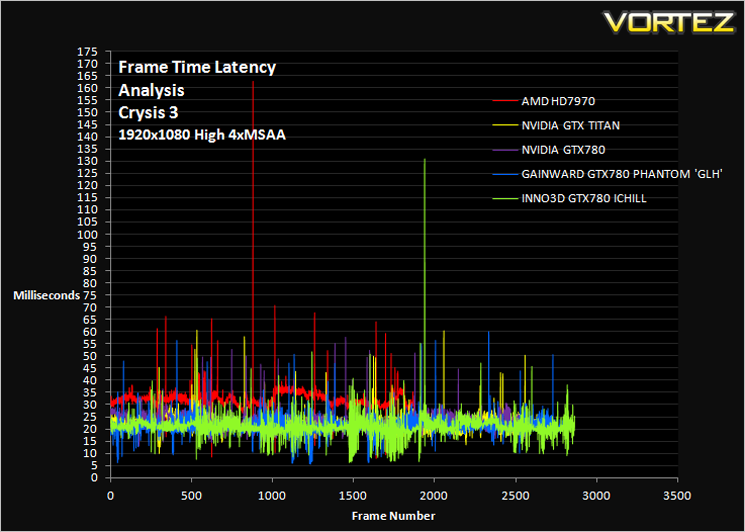Viewport: 745px width, 532px height.
Task: Click the green INNO3D legend line
Action: (505, 199)
